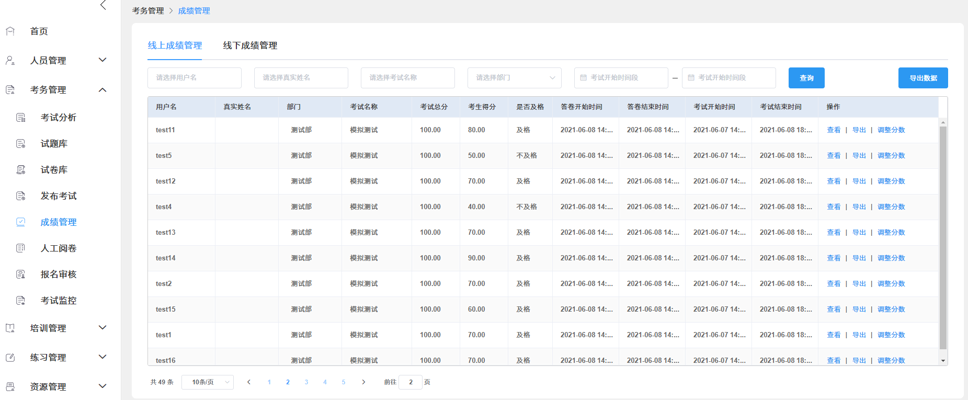This screenshot has width=968, height=400.
Task: Go to 发布考试 publish exam icon
Action: (x=20, y=196)
